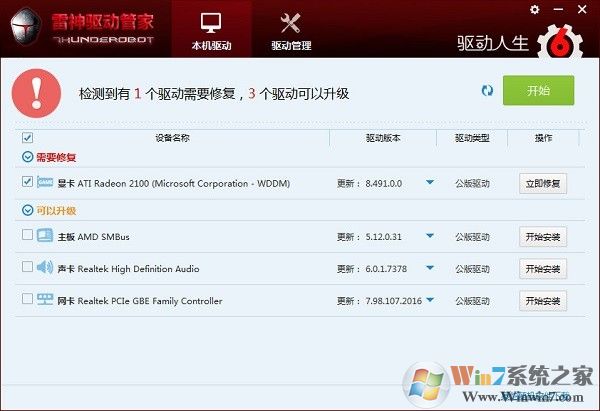The image size is (600, 411).
Task: Toggle the select-all checkbox in header
Action: pos(28,138)
